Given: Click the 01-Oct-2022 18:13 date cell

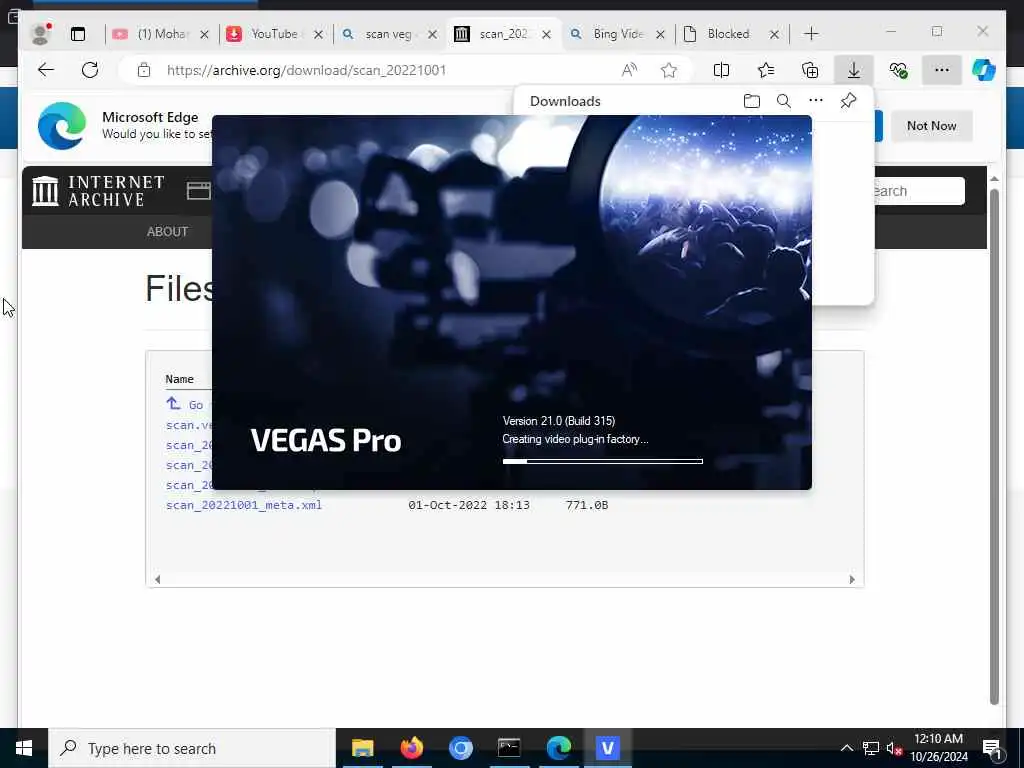Looking at the screenshot, I should [469, 505].
